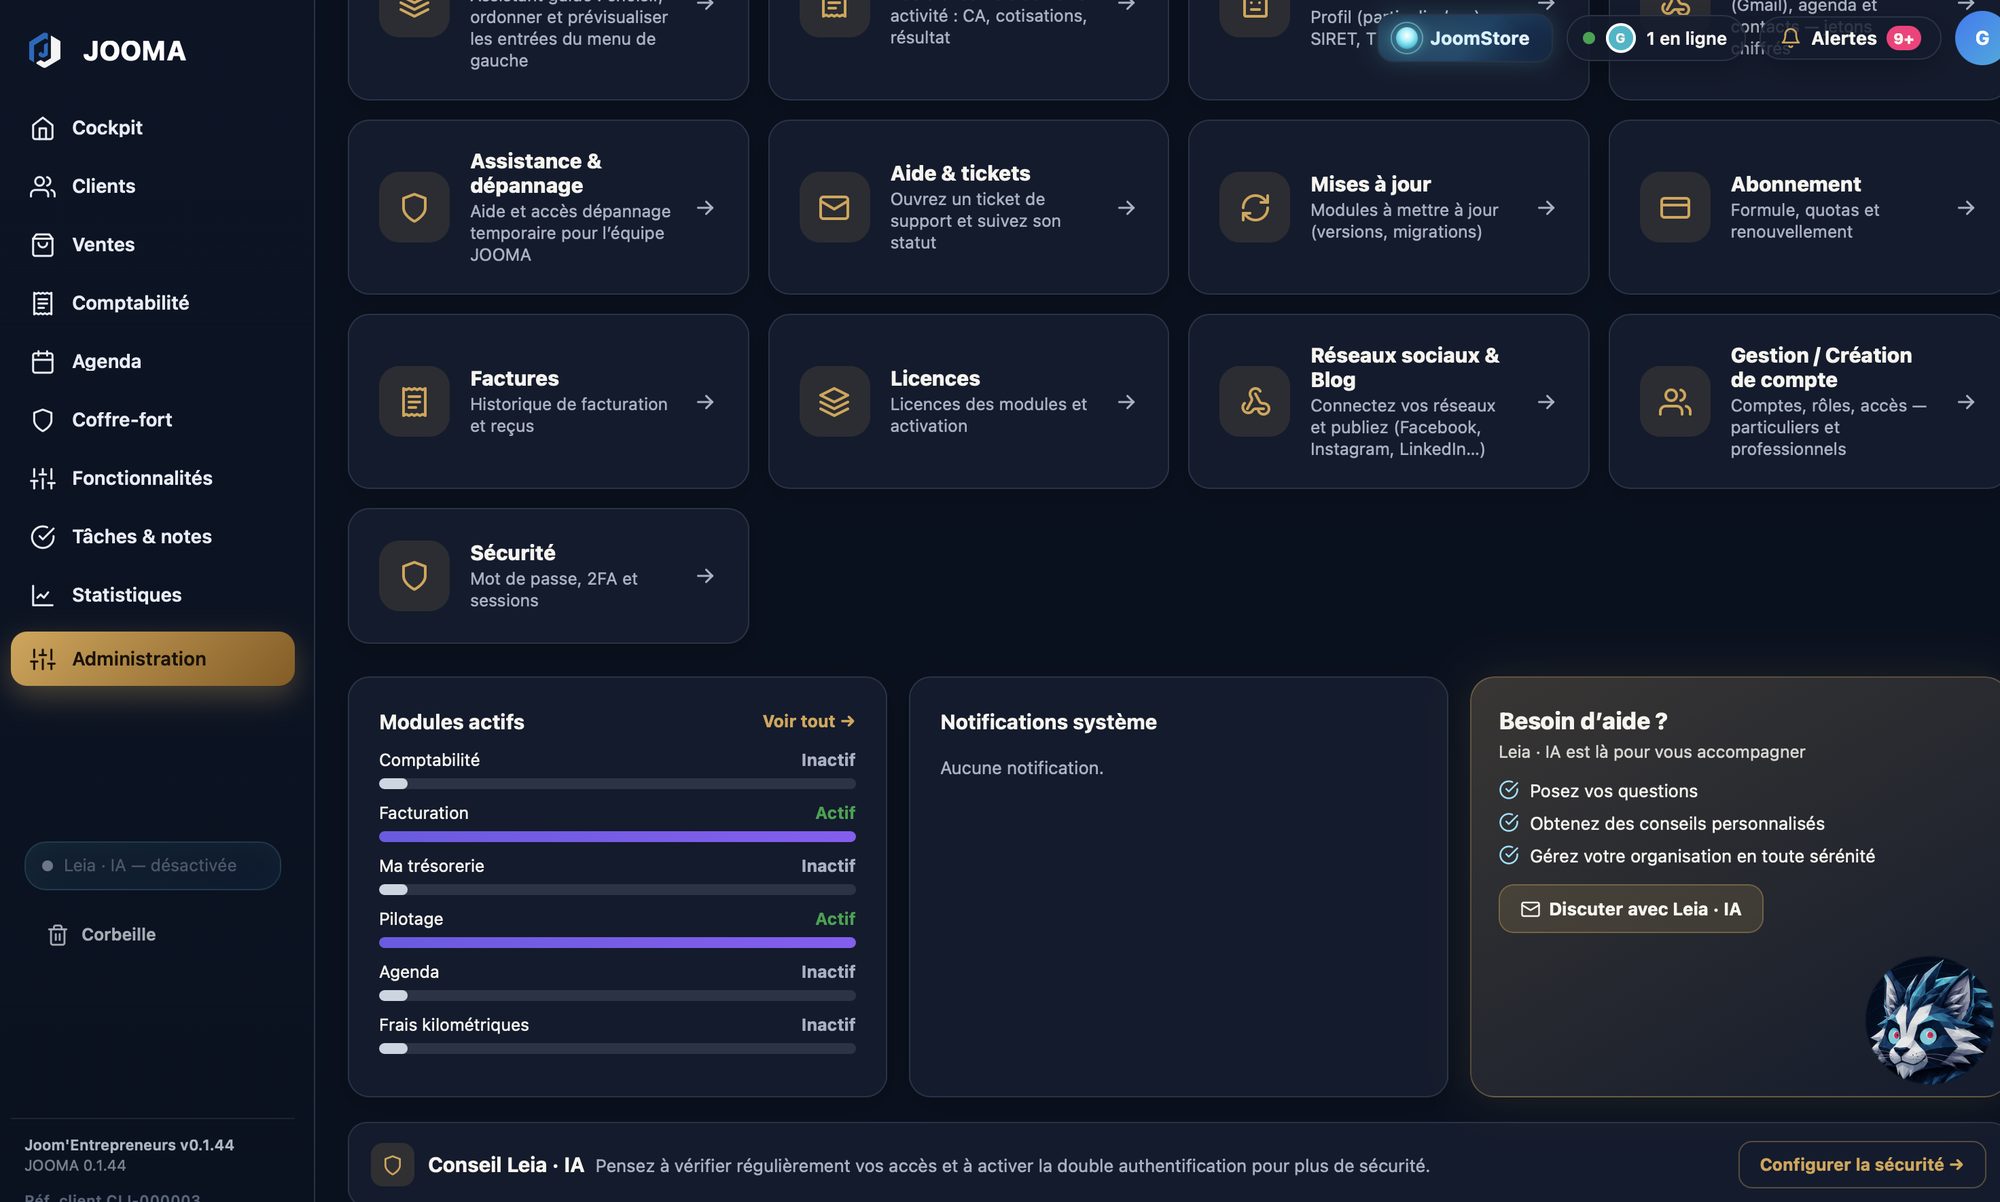Click the Tâches & notes checkmark icon
2000x1202 pixels.
pyautogui.click(x=42, y=537)
